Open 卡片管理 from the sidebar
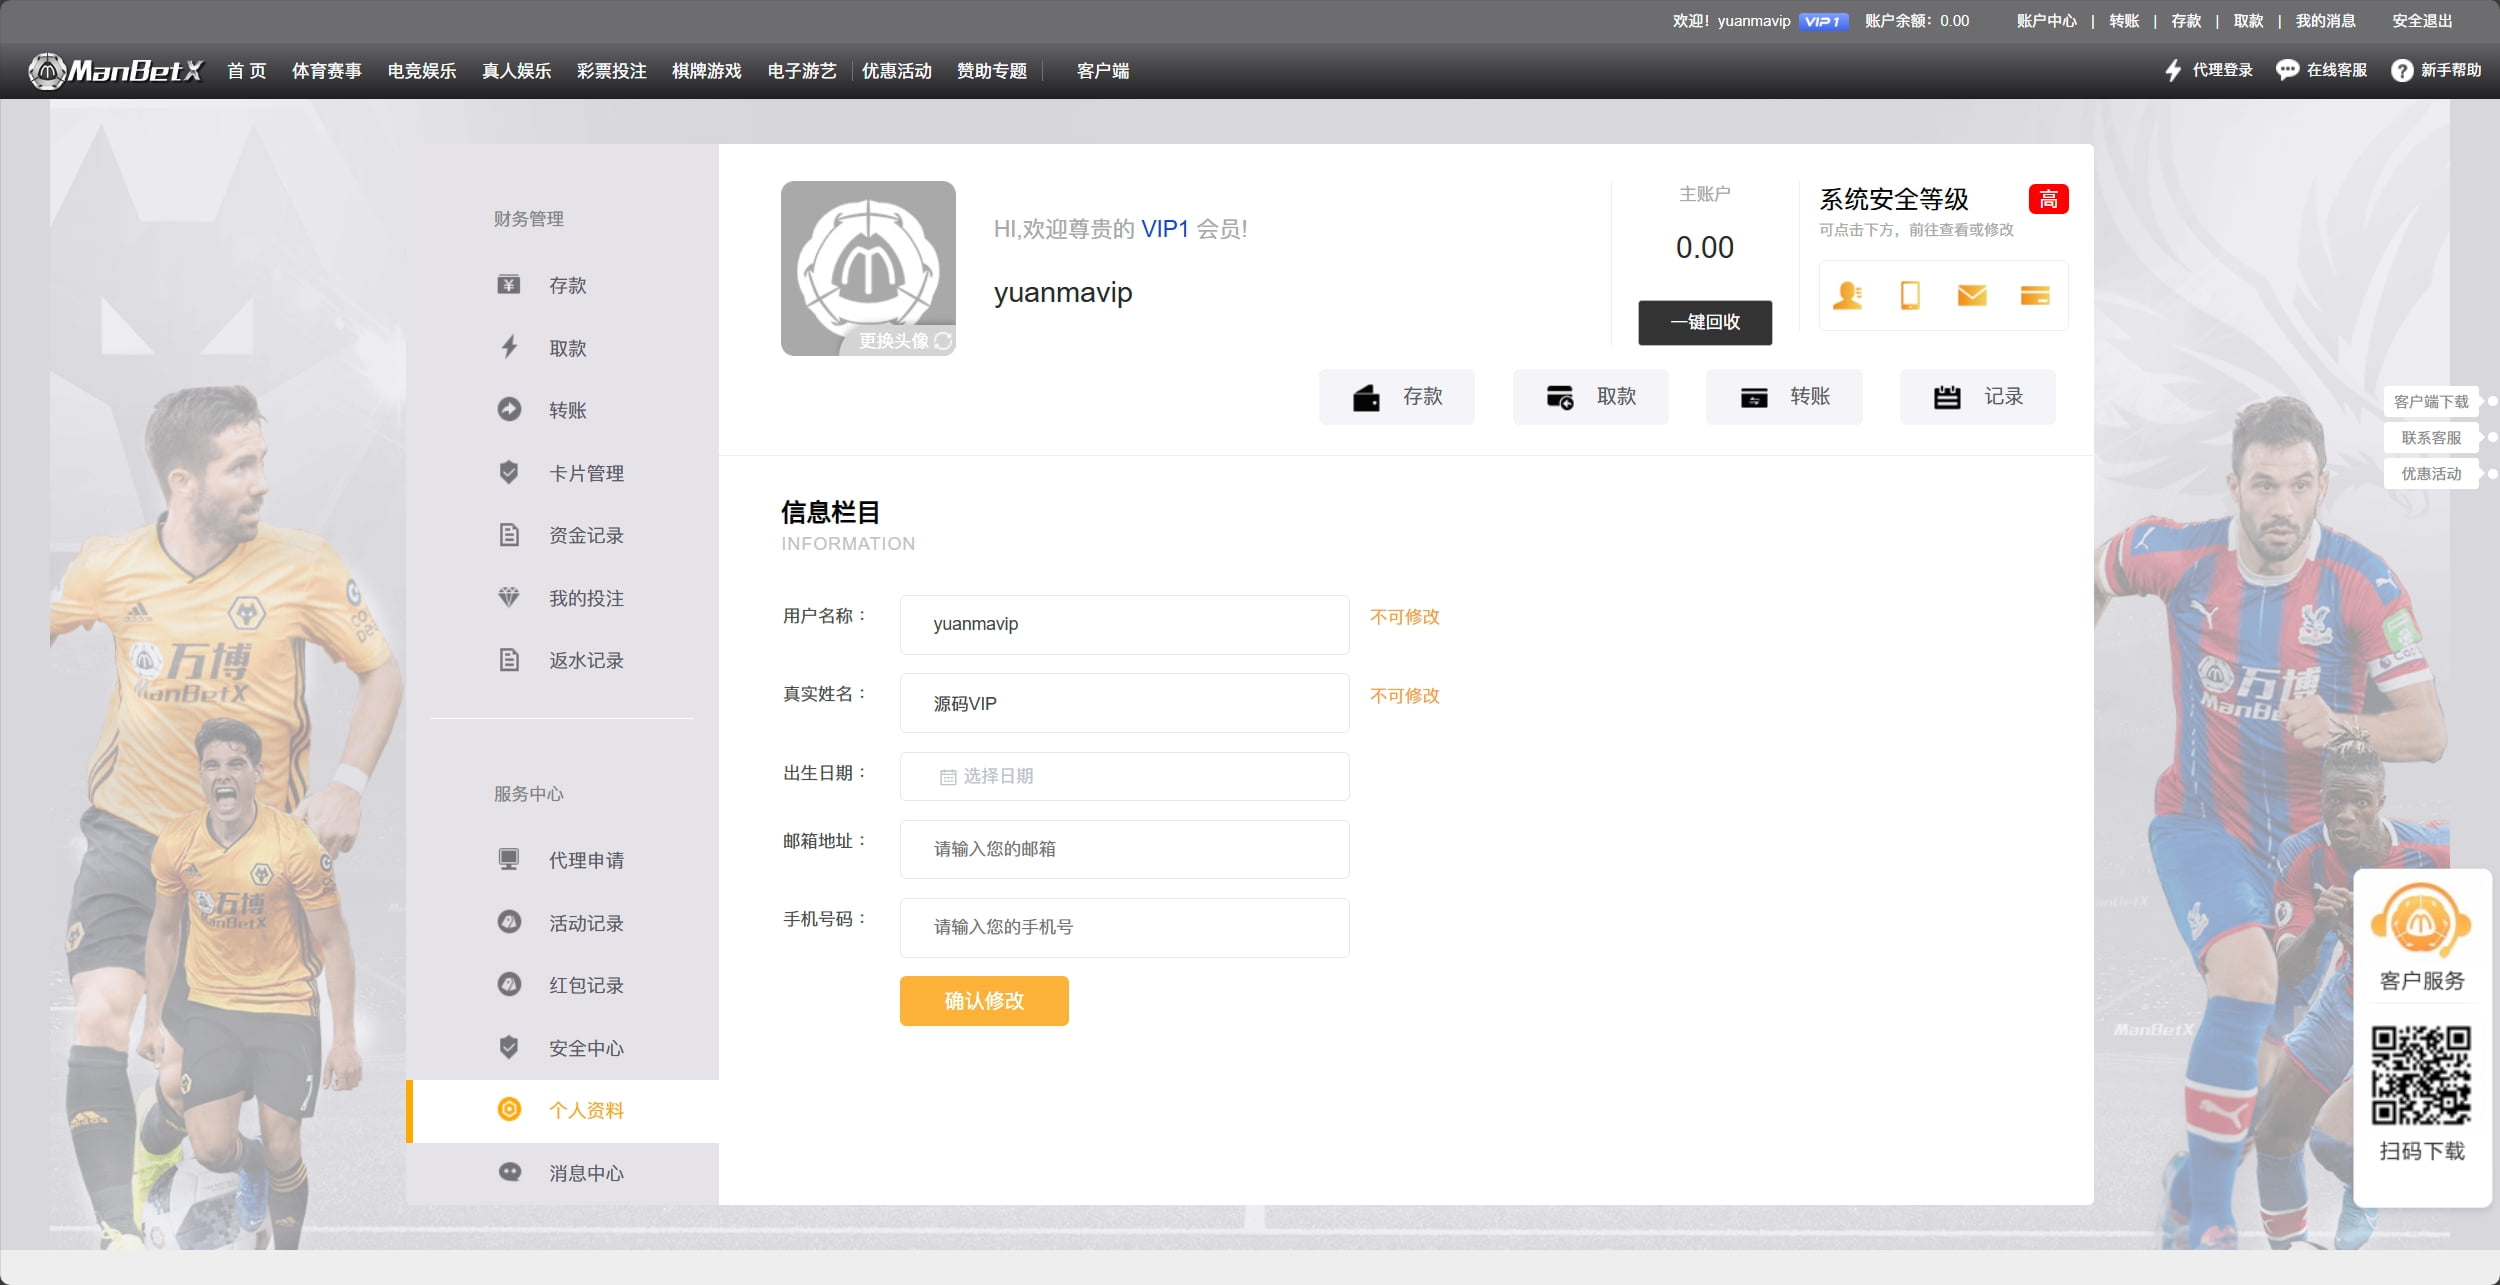This screenshot has height=1285, width=2500. [585, 473]
